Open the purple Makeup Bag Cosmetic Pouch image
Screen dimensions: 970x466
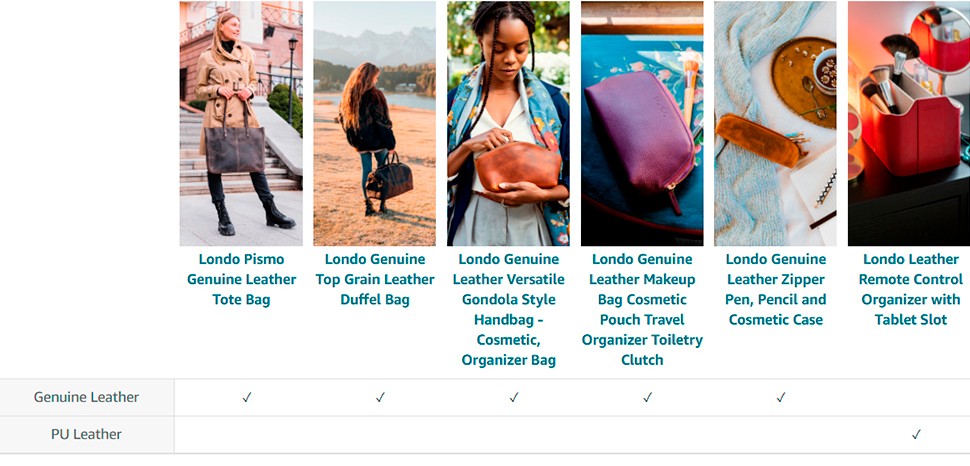(642, 124)
